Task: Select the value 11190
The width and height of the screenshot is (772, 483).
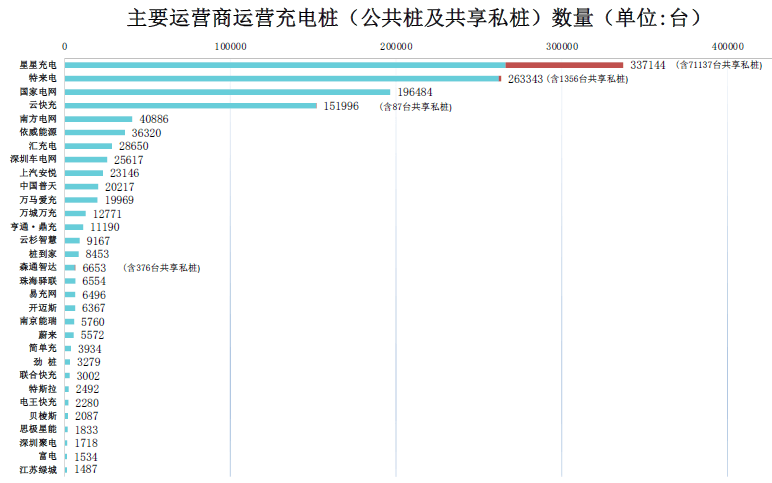Action: point(105,227)
